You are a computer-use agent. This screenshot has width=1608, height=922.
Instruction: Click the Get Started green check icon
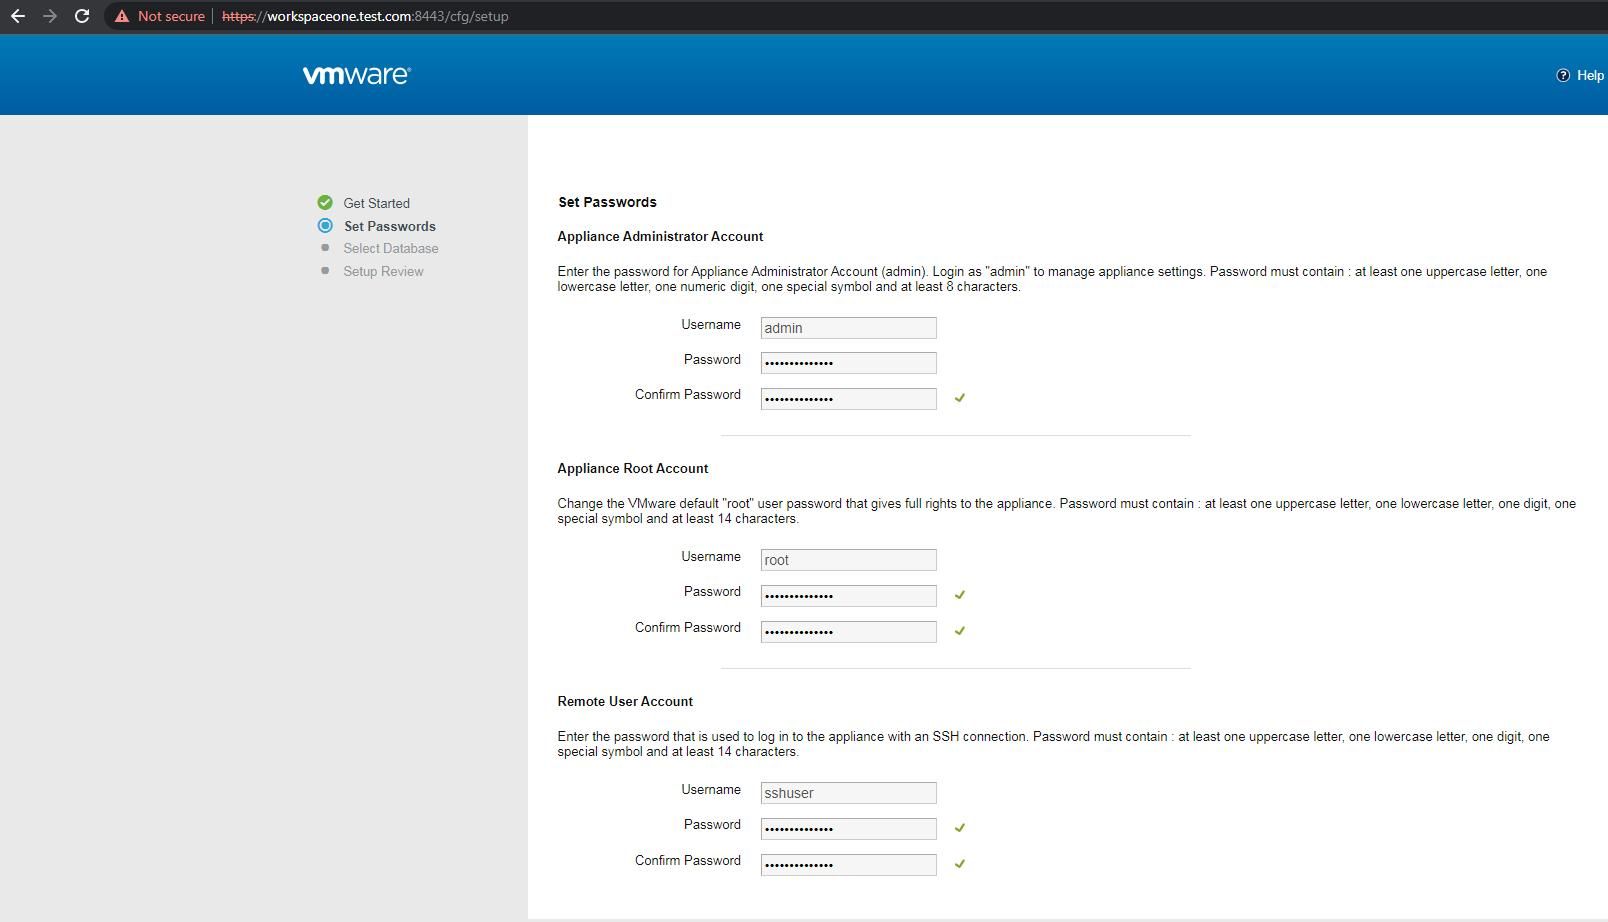click(x=325, y=203)
